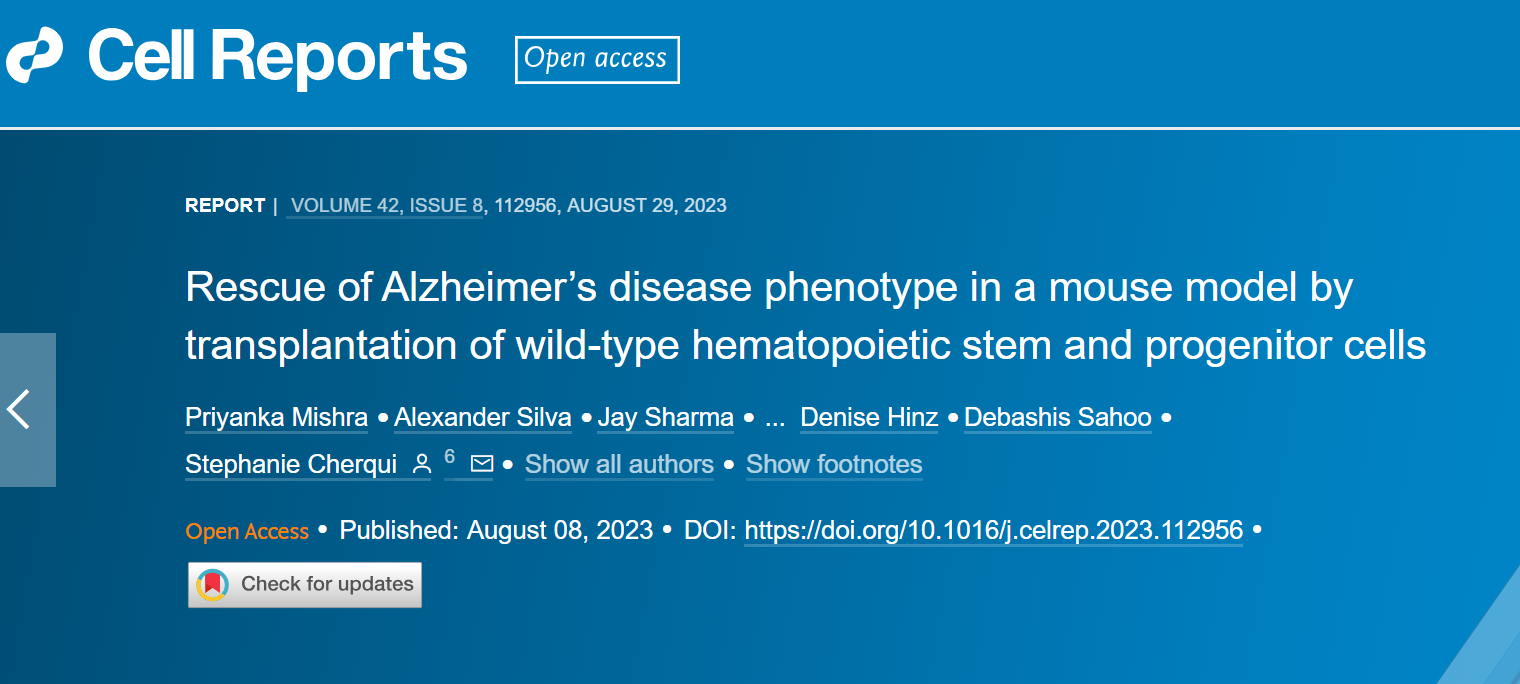Click the person icon after Stephanie Cherqui

tap(422, 464)
